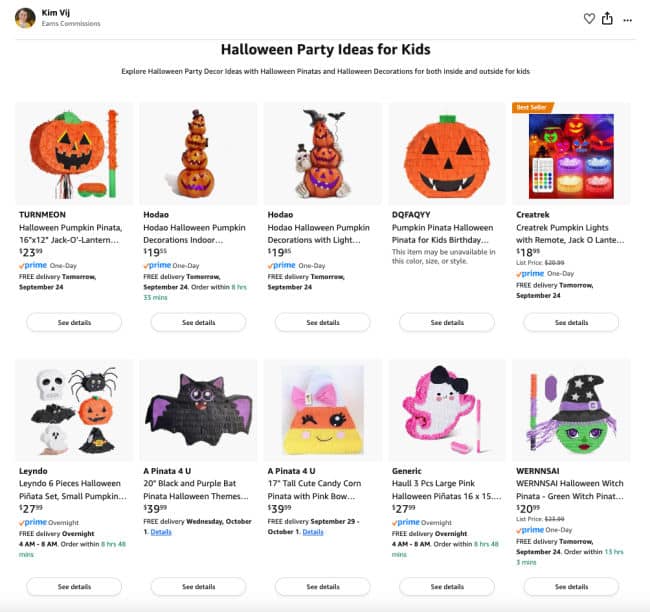Open candy corn pinata image
The image size is (650, 612).
coord(322,410)
